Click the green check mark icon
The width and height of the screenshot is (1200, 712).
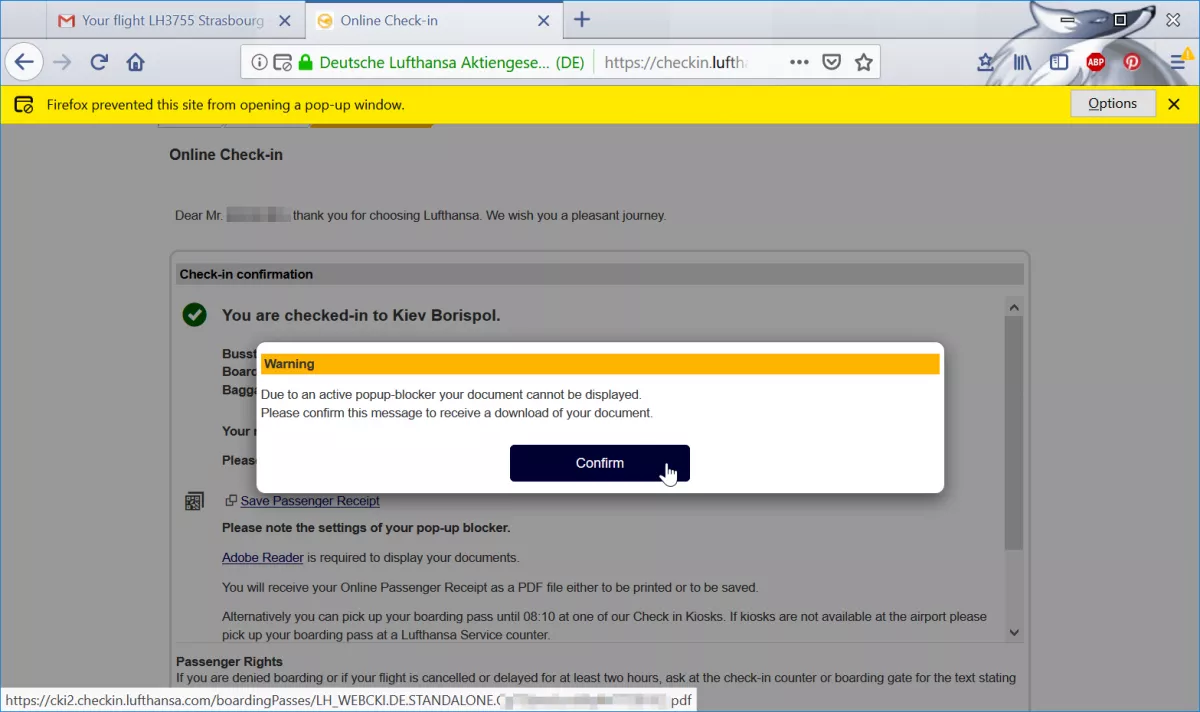click(194, 315)
